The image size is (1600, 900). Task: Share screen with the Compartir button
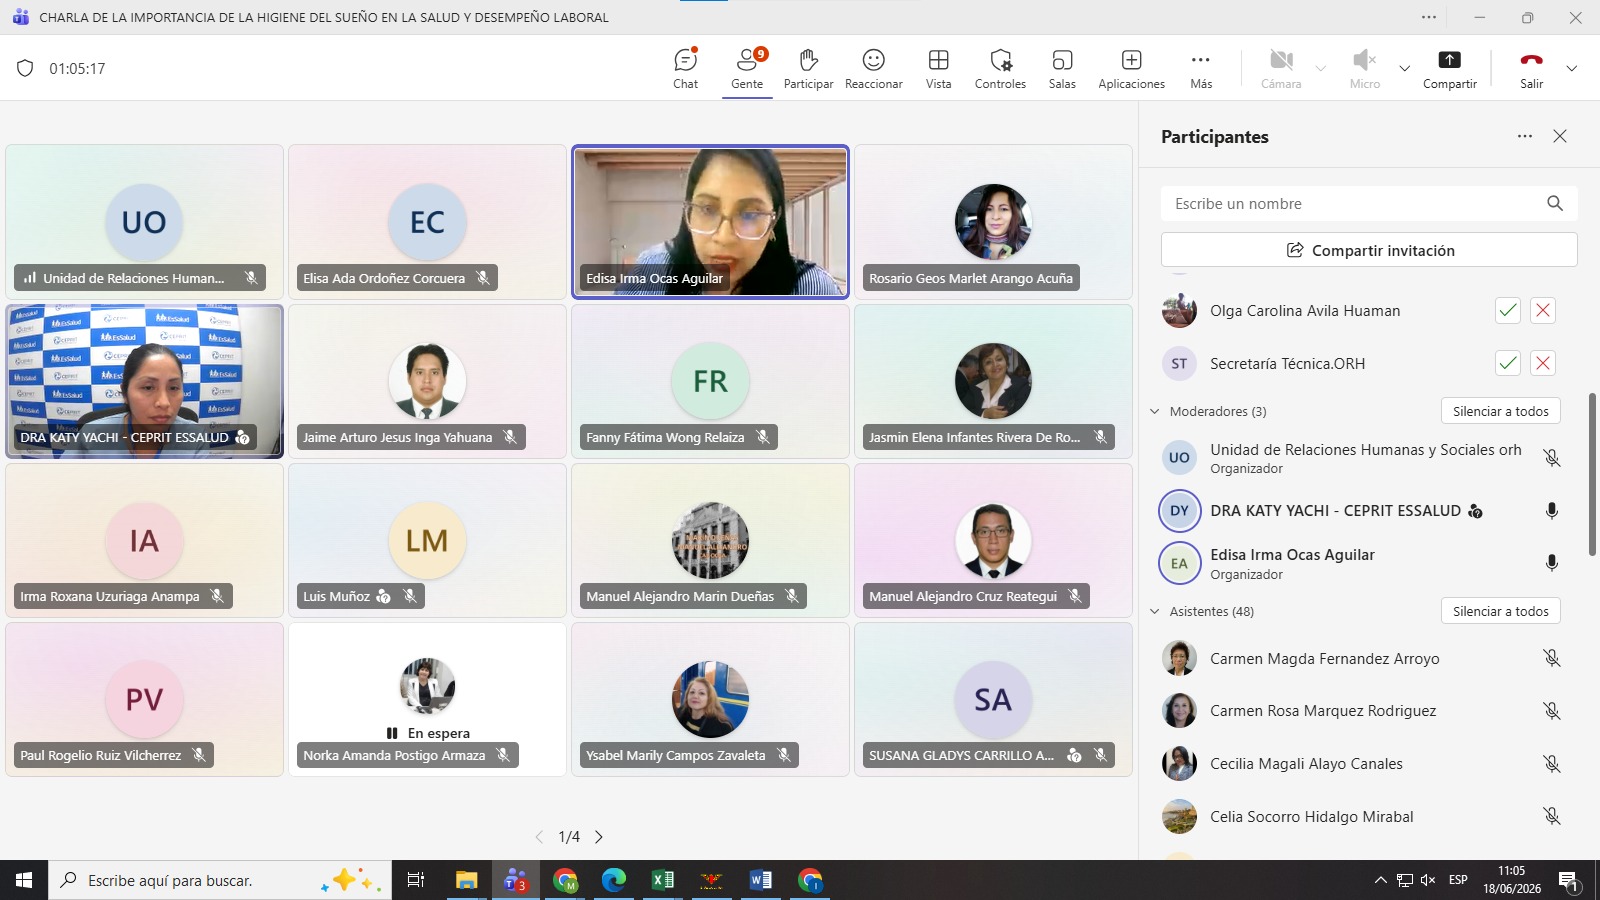click(x=1449, y=69)
